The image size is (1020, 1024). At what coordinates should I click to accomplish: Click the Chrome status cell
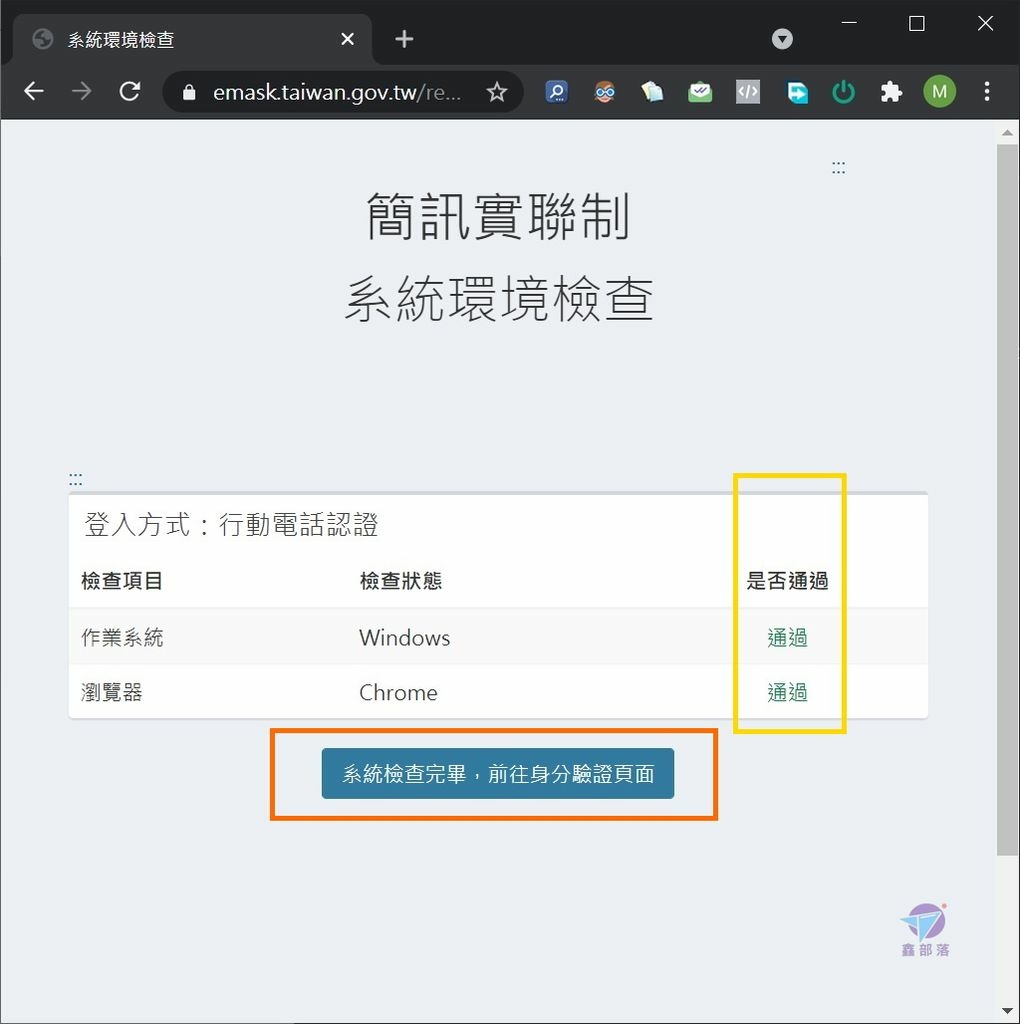[x=398, y=692]
